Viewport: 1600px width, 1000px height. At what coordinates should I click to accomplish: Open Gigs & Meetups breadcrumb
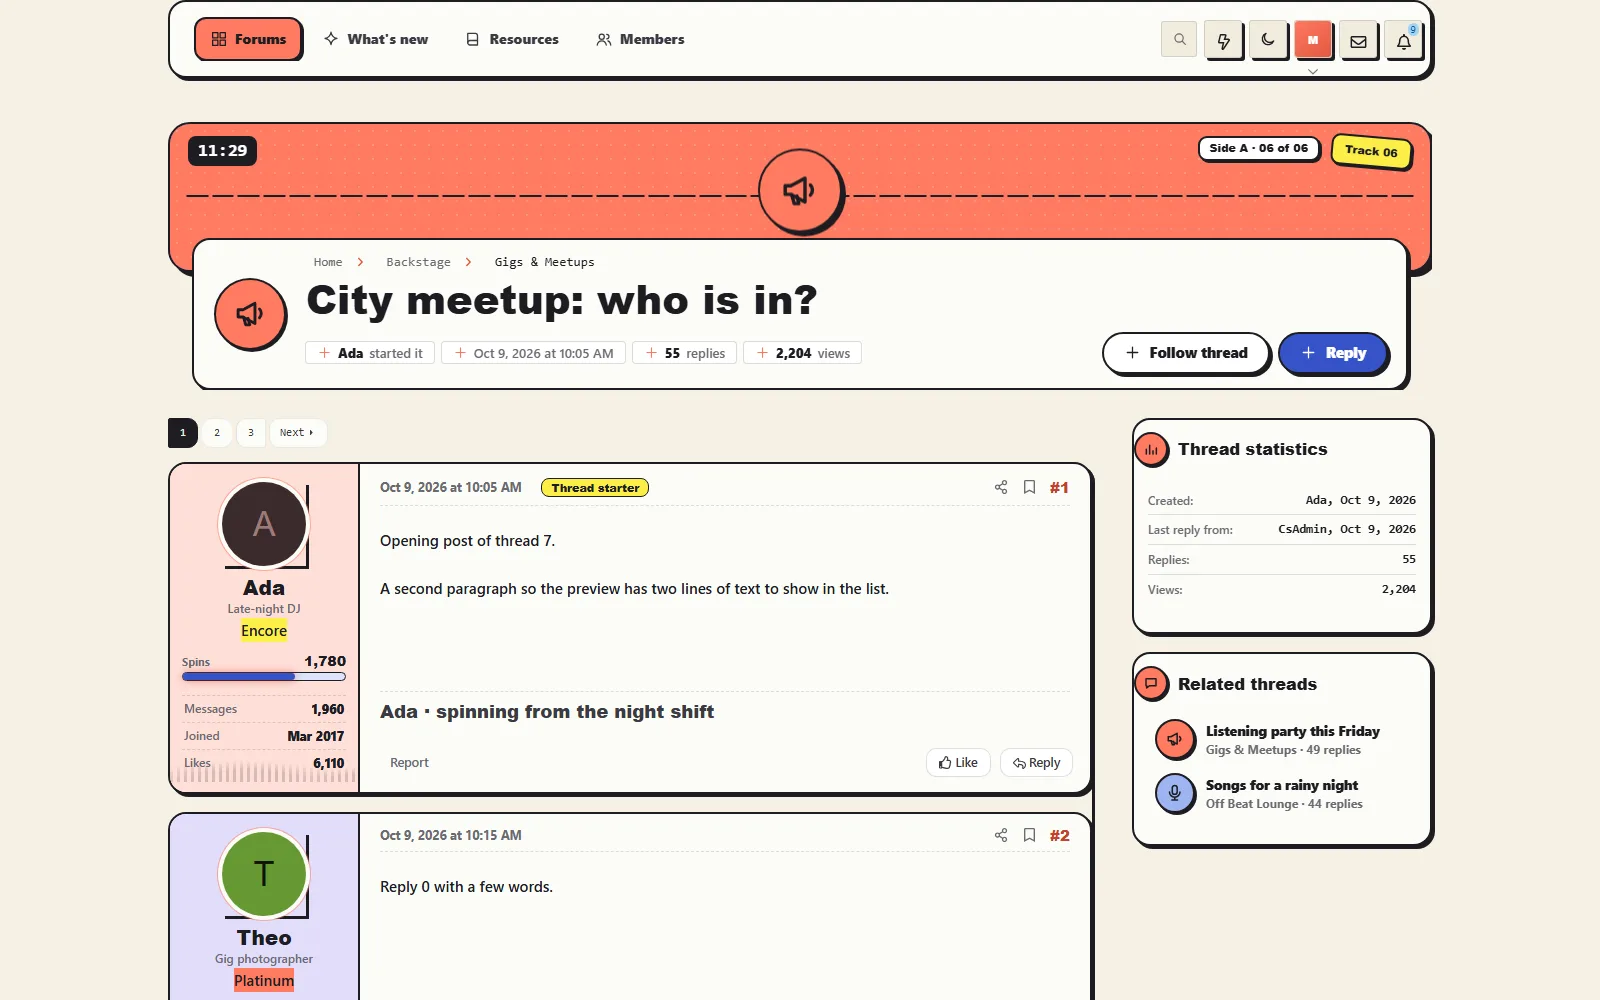tap(544, 262)
